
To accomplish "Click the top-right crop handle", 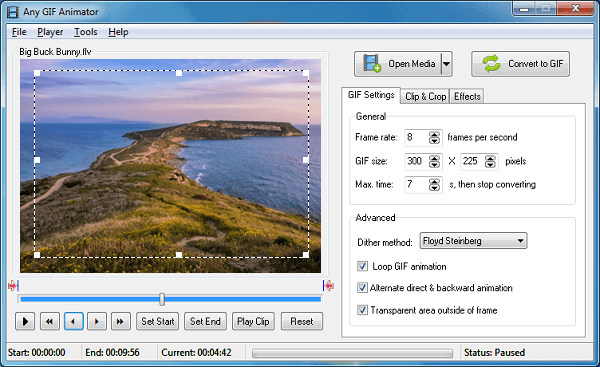I will coord(306,73).
